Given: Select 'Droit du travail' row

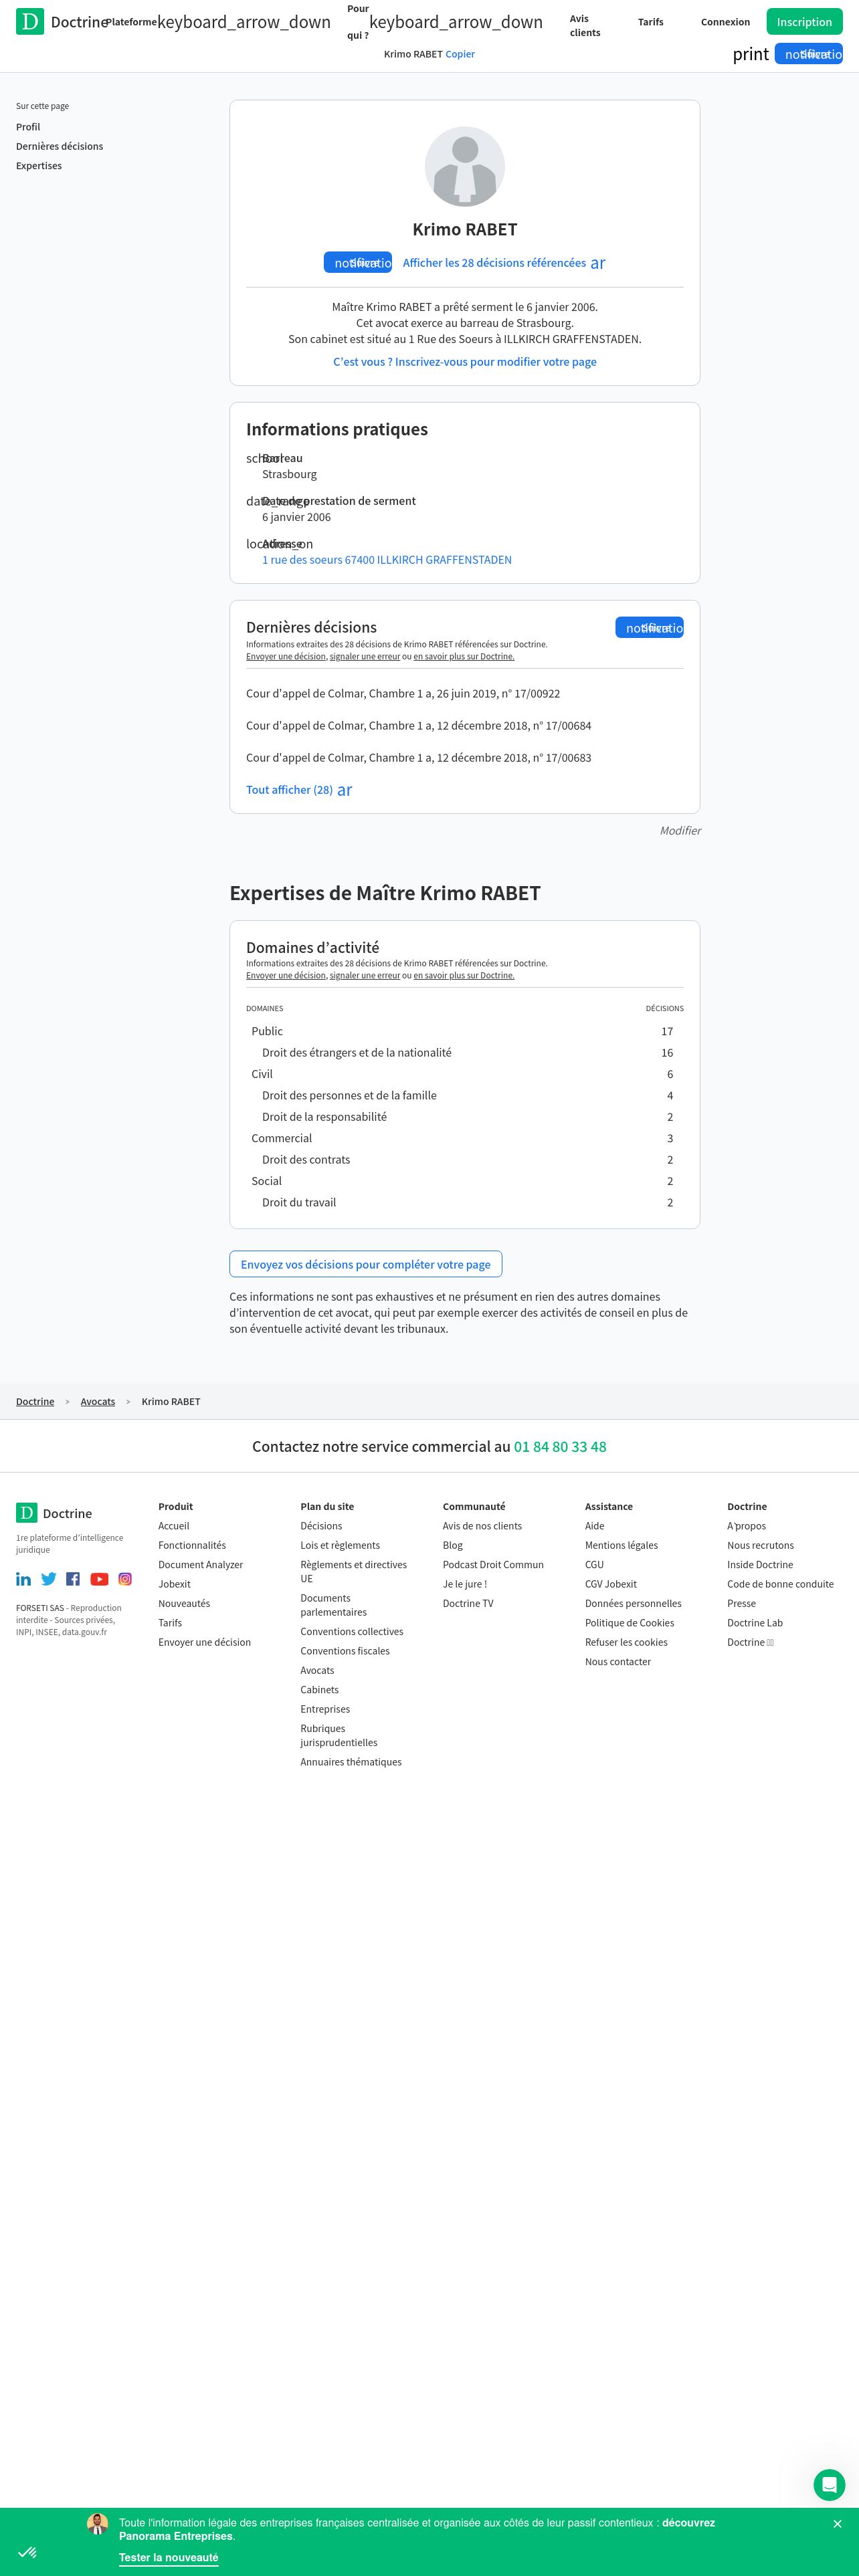Looking at the screenshot, I should coord(465,1203).
